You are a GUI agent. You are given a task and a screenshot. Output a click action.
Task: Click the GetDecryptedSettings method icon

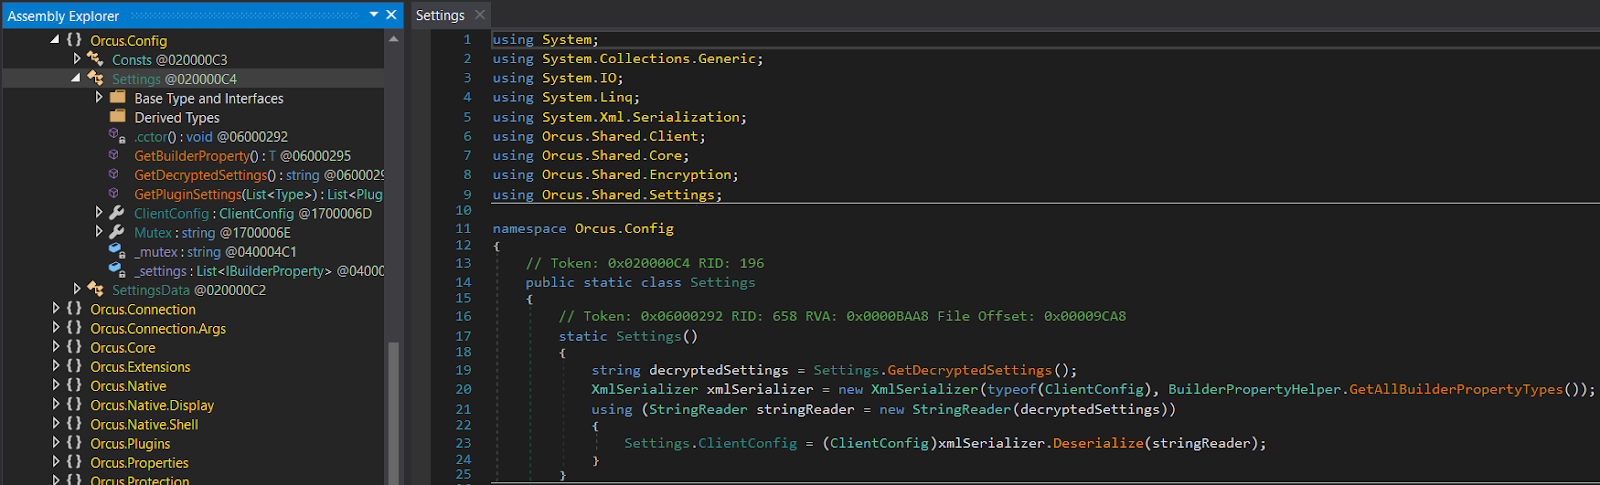coord(114,174)
